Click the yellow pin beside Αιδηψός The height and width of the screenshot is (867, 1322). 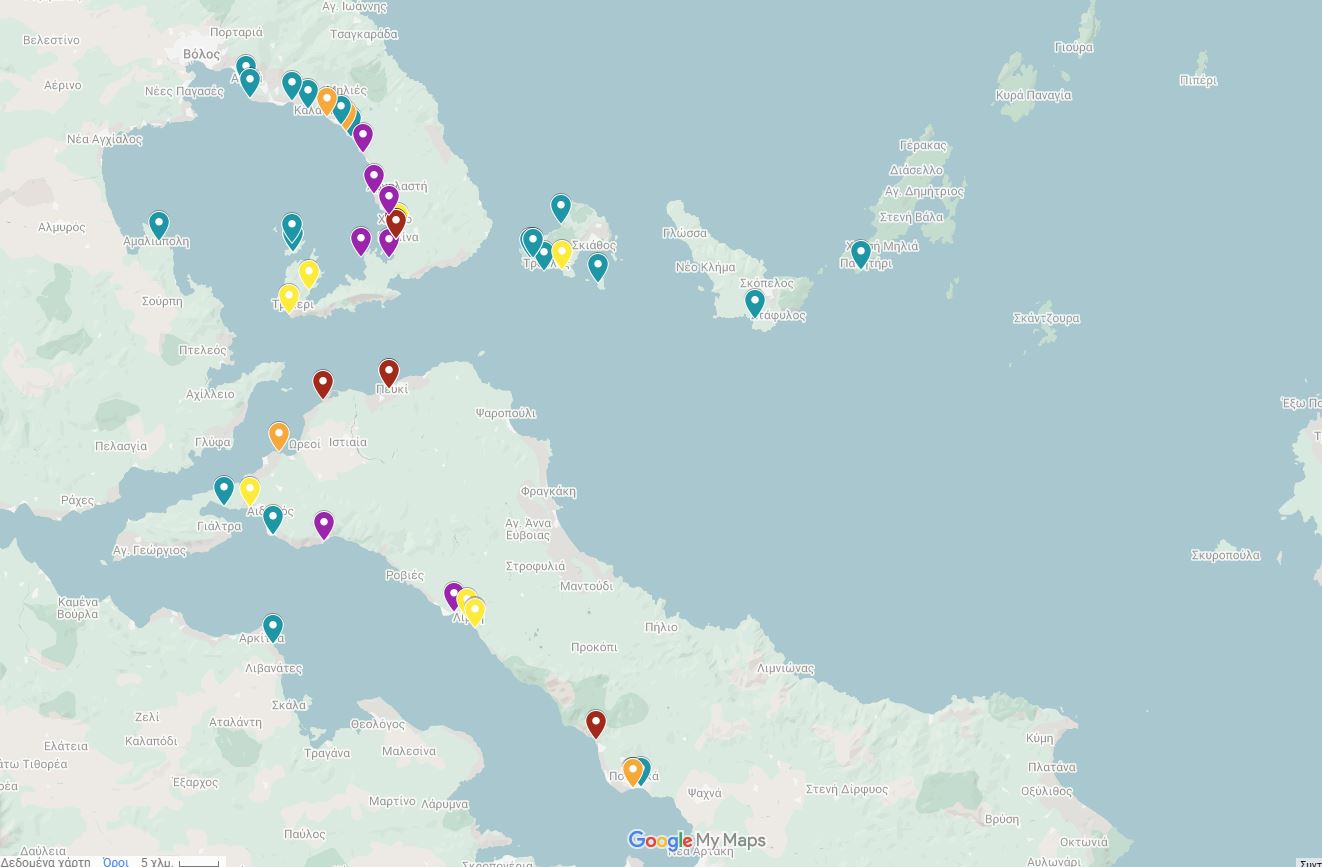(250, 490)
